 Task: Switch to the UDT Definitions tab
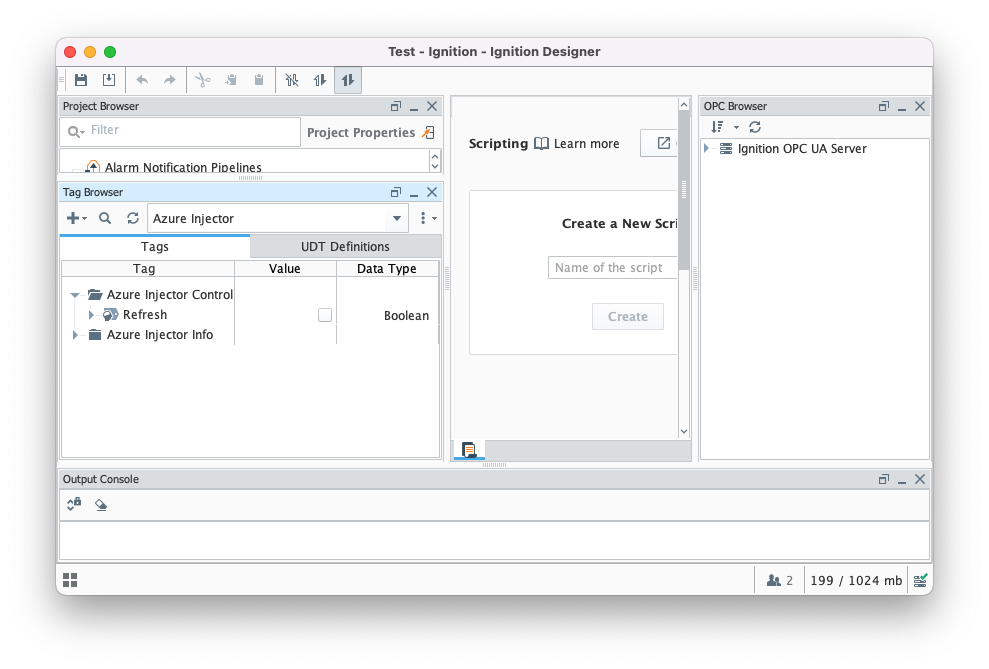coord(345,246)
